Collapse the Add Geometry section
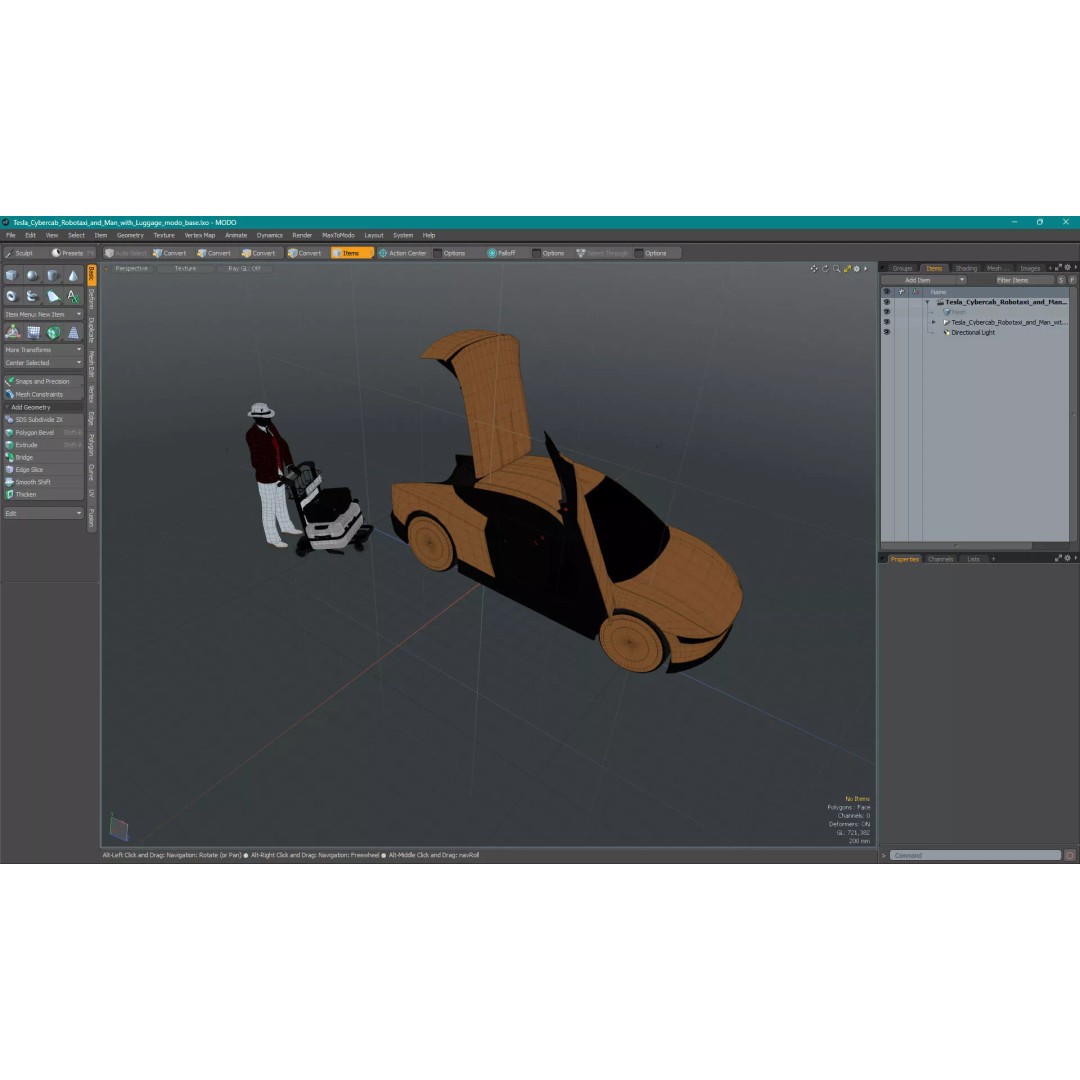This screenshot has width=1080, height=1080. [8, 407]
